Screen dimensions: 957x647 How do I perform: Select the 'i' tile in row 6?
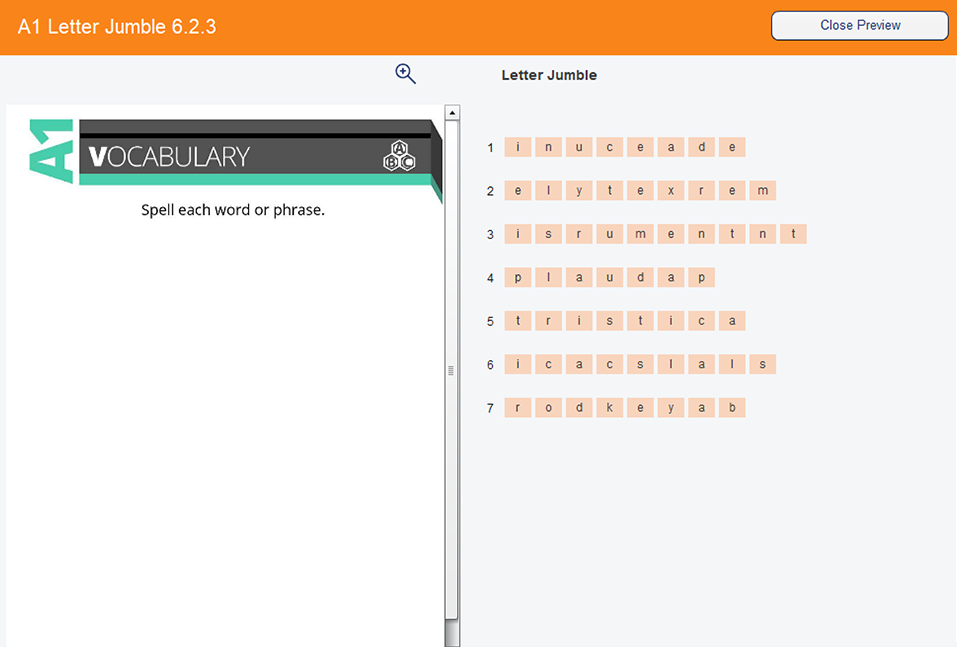click(x=518, y=365)
